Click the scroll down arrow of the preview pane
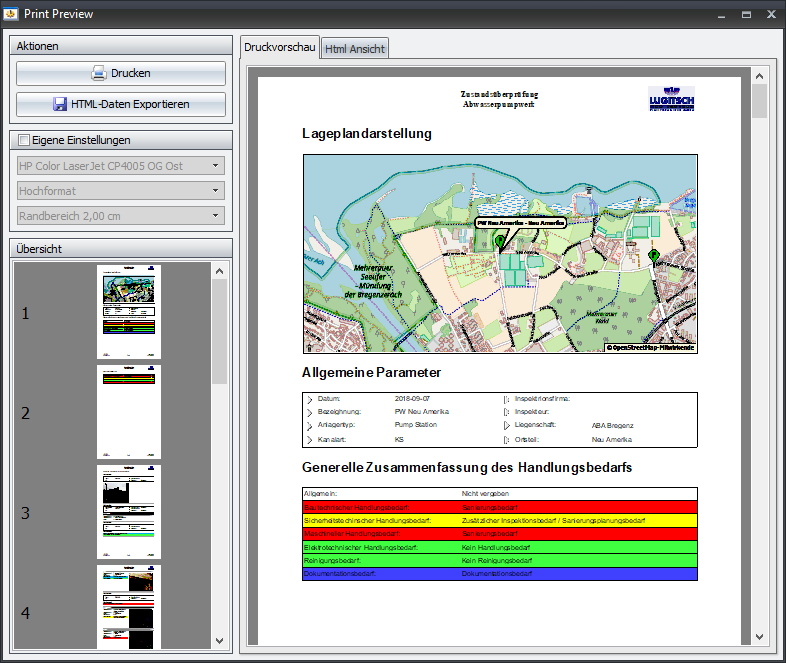This screenshot has height=663, width=786. pos(759,636)
